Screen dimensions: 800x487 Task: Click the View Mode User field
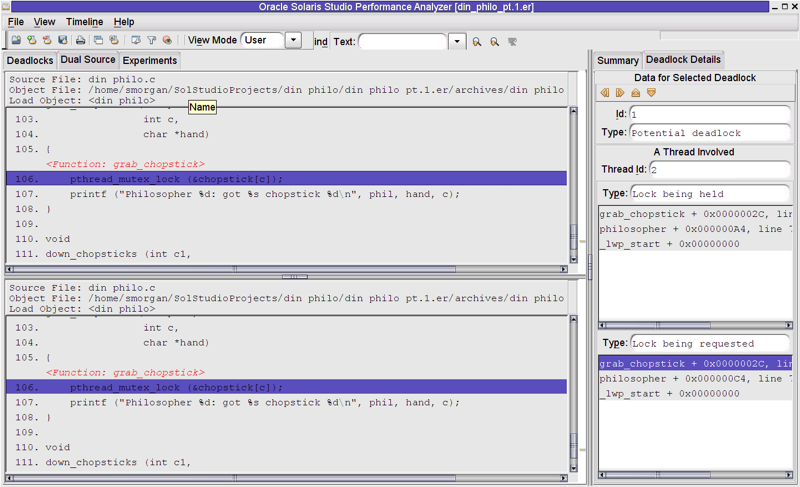[263, 40]
